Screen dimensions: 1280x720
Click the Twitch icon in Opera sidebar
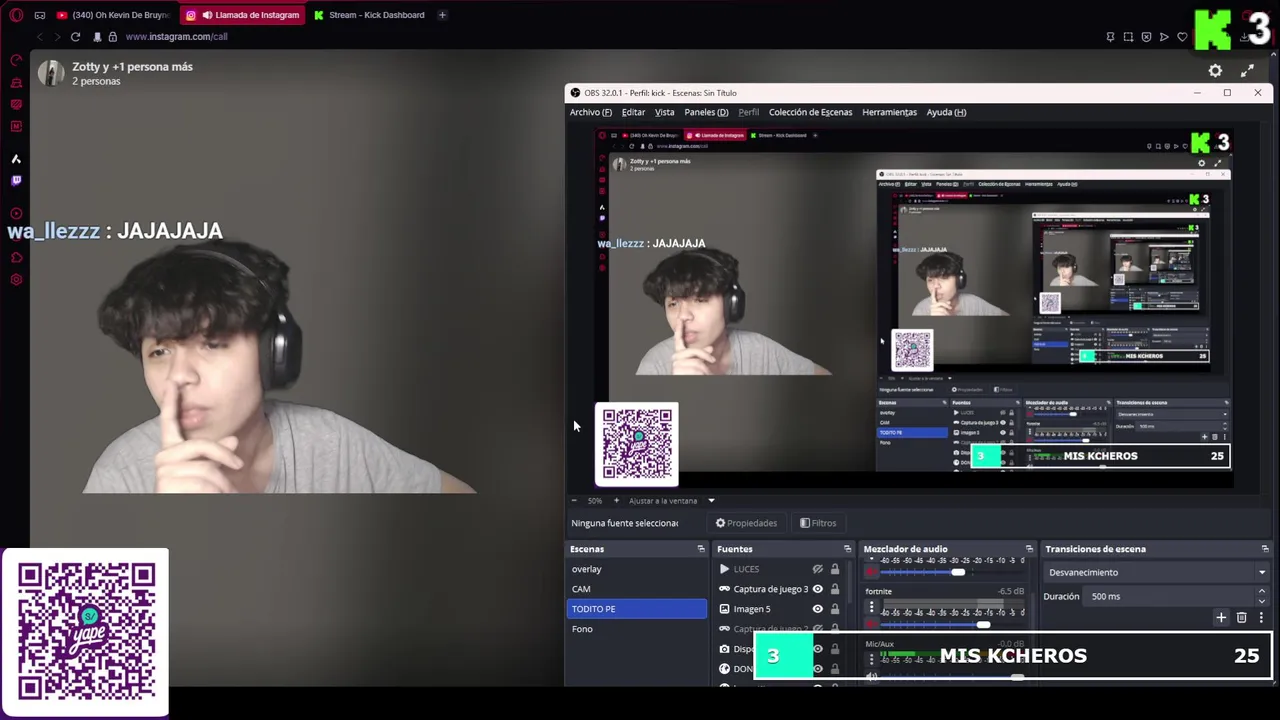pyautogui.click(x=16, y=181)
